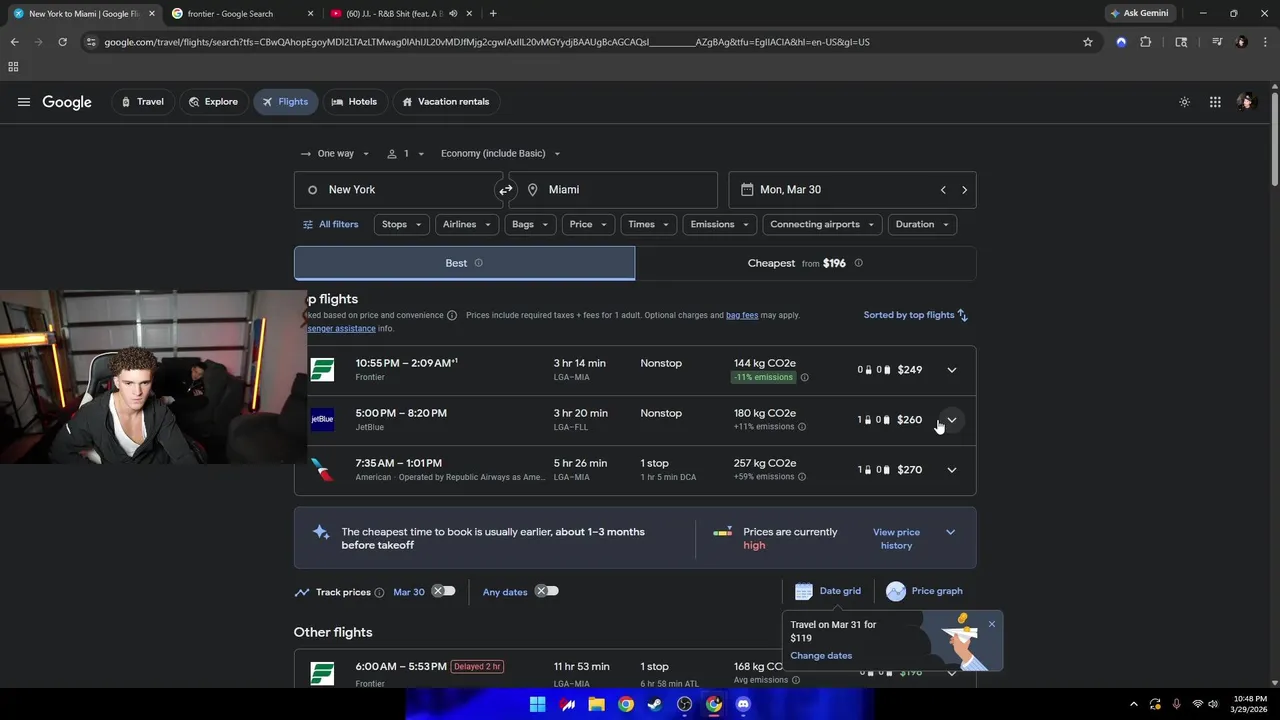
Task: Open Emissions filter dropdown
Action: coord(719,225)
